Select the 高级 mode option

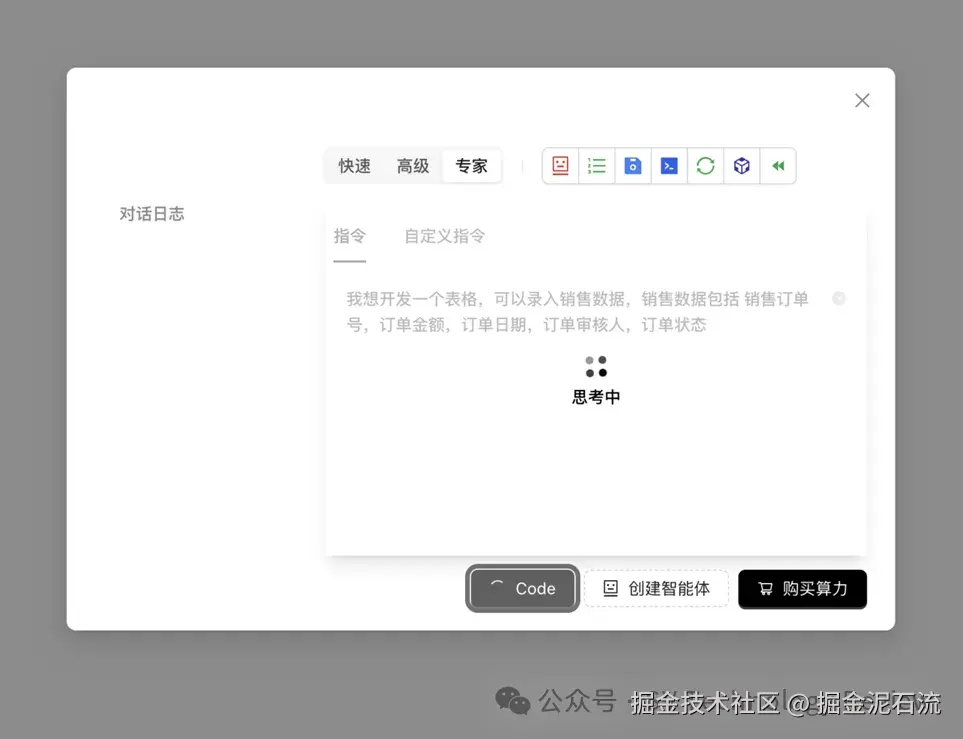[413, 166]
